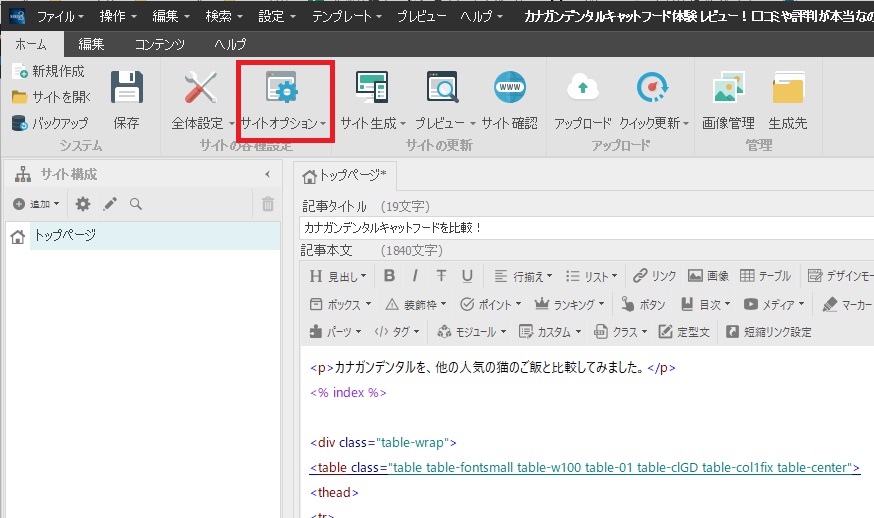The height and width of the screenshot is (518, 874).
Task: Apply underline with the U button
Action: (467, 275)
